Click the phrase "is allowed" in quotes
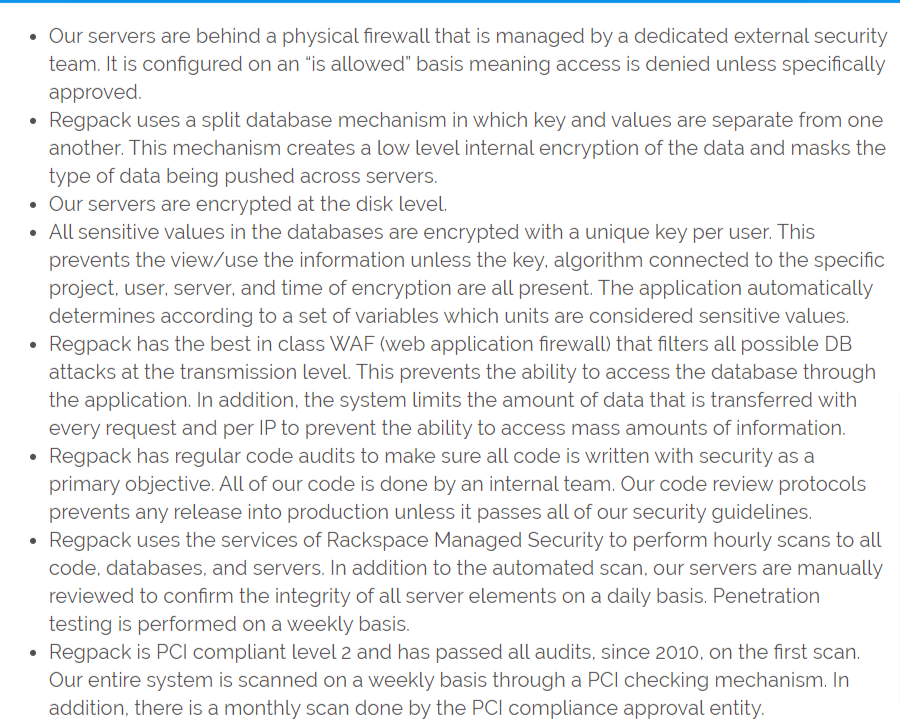This screenshot has width=900, height=726. (362, 64)
